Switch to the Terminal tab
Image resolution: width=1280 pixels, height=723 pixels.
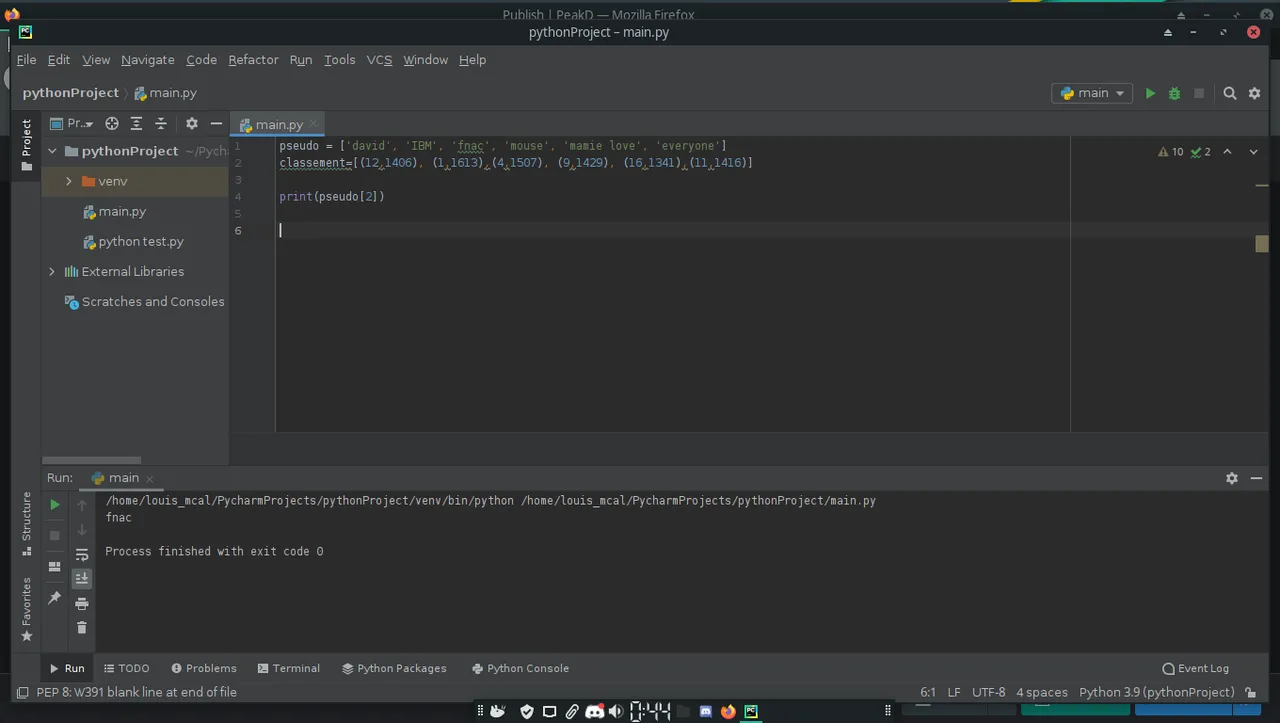289,668
